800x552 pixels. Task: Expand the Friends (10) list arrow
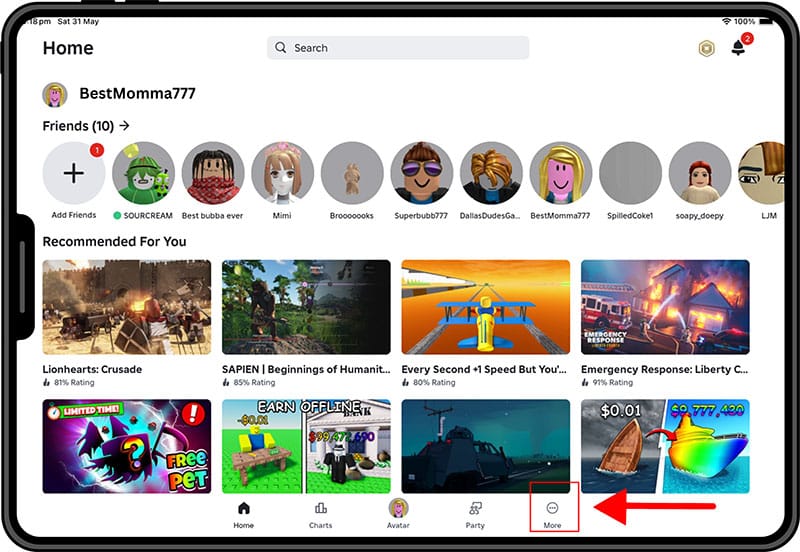tap(124, 126)
